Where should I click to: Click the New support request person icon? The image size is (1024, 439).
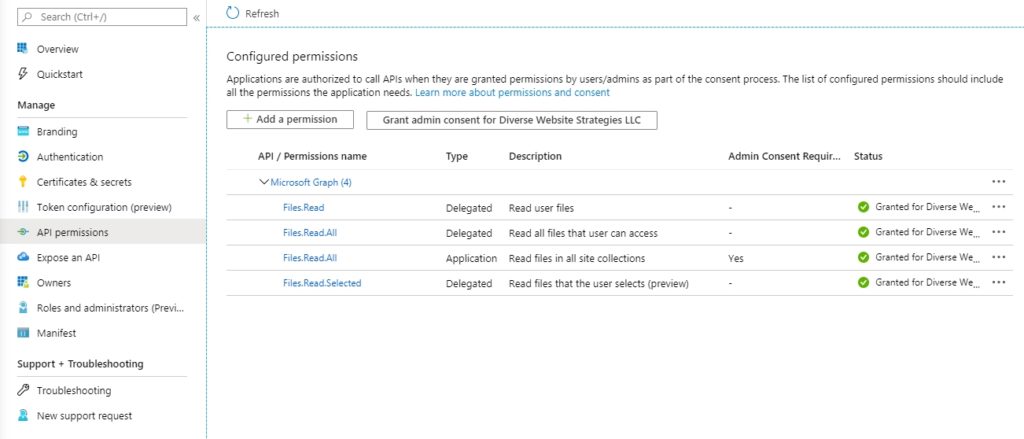point(23,415)
